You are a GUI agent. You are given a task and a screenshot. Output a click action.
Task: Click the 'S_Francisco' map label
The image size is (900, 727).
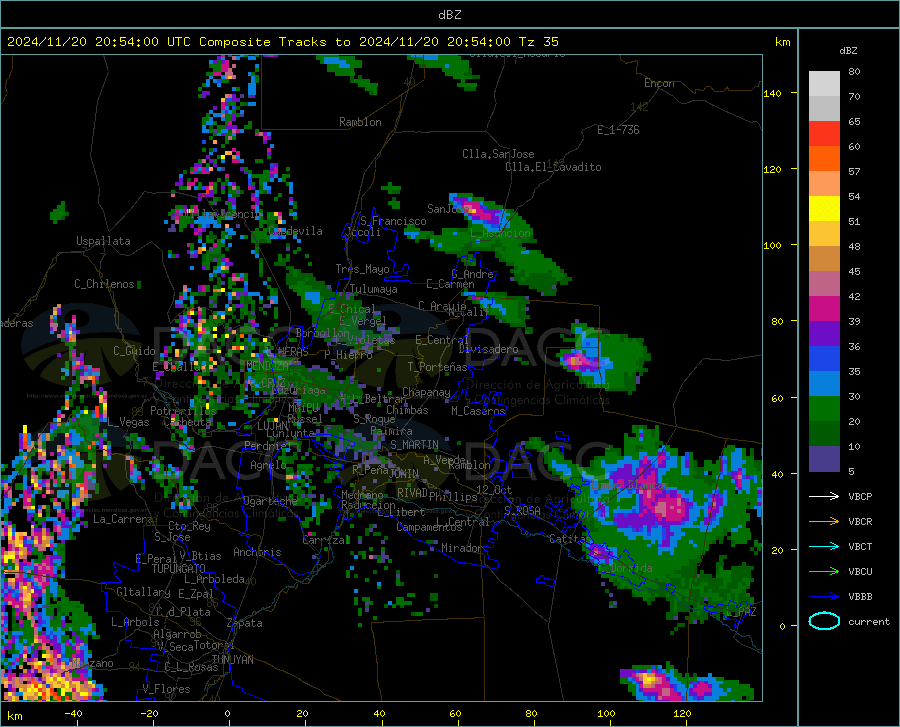click(x=393, y=221)
